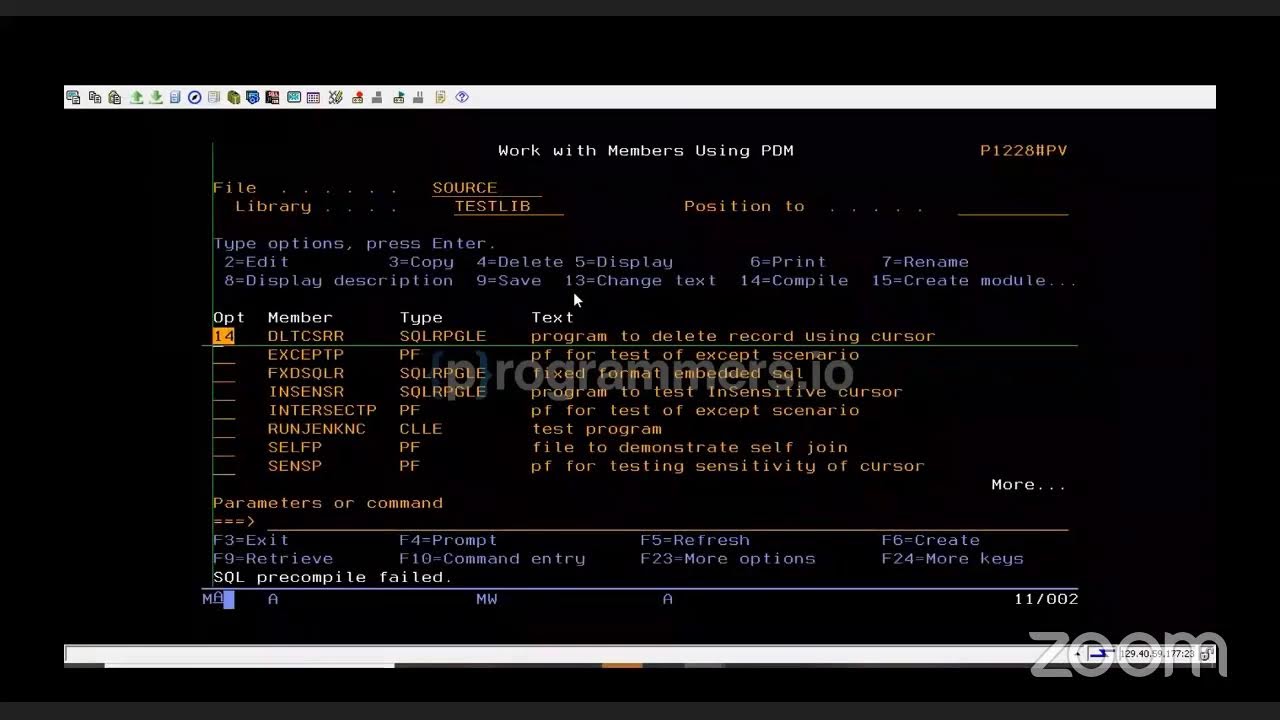Click the Position to input field
1280x720 pixels.
coord(1012,207)
